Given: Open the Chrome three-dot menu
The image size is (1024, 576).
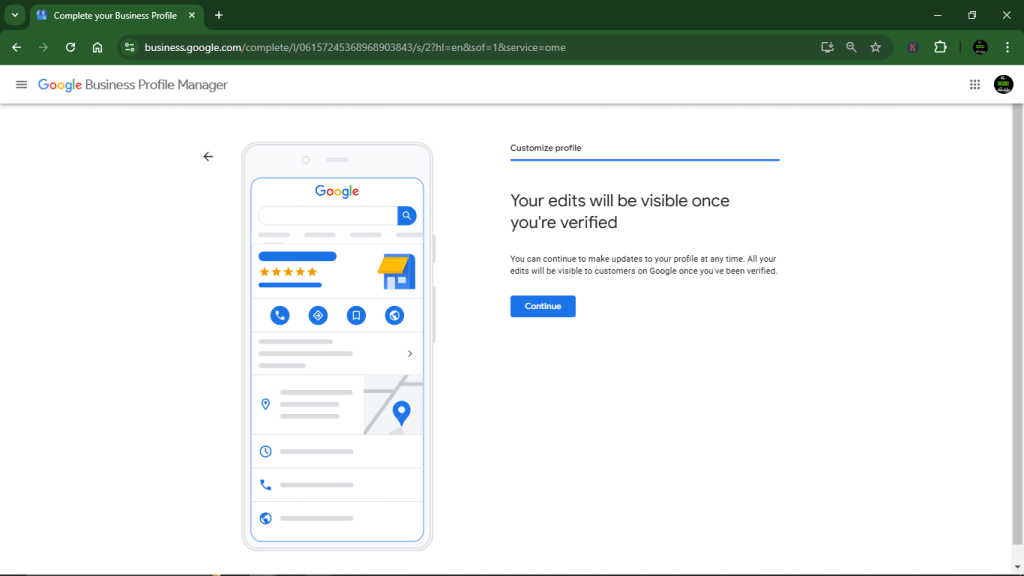Looking at the screenshot, I should [x=1004, y=46].
